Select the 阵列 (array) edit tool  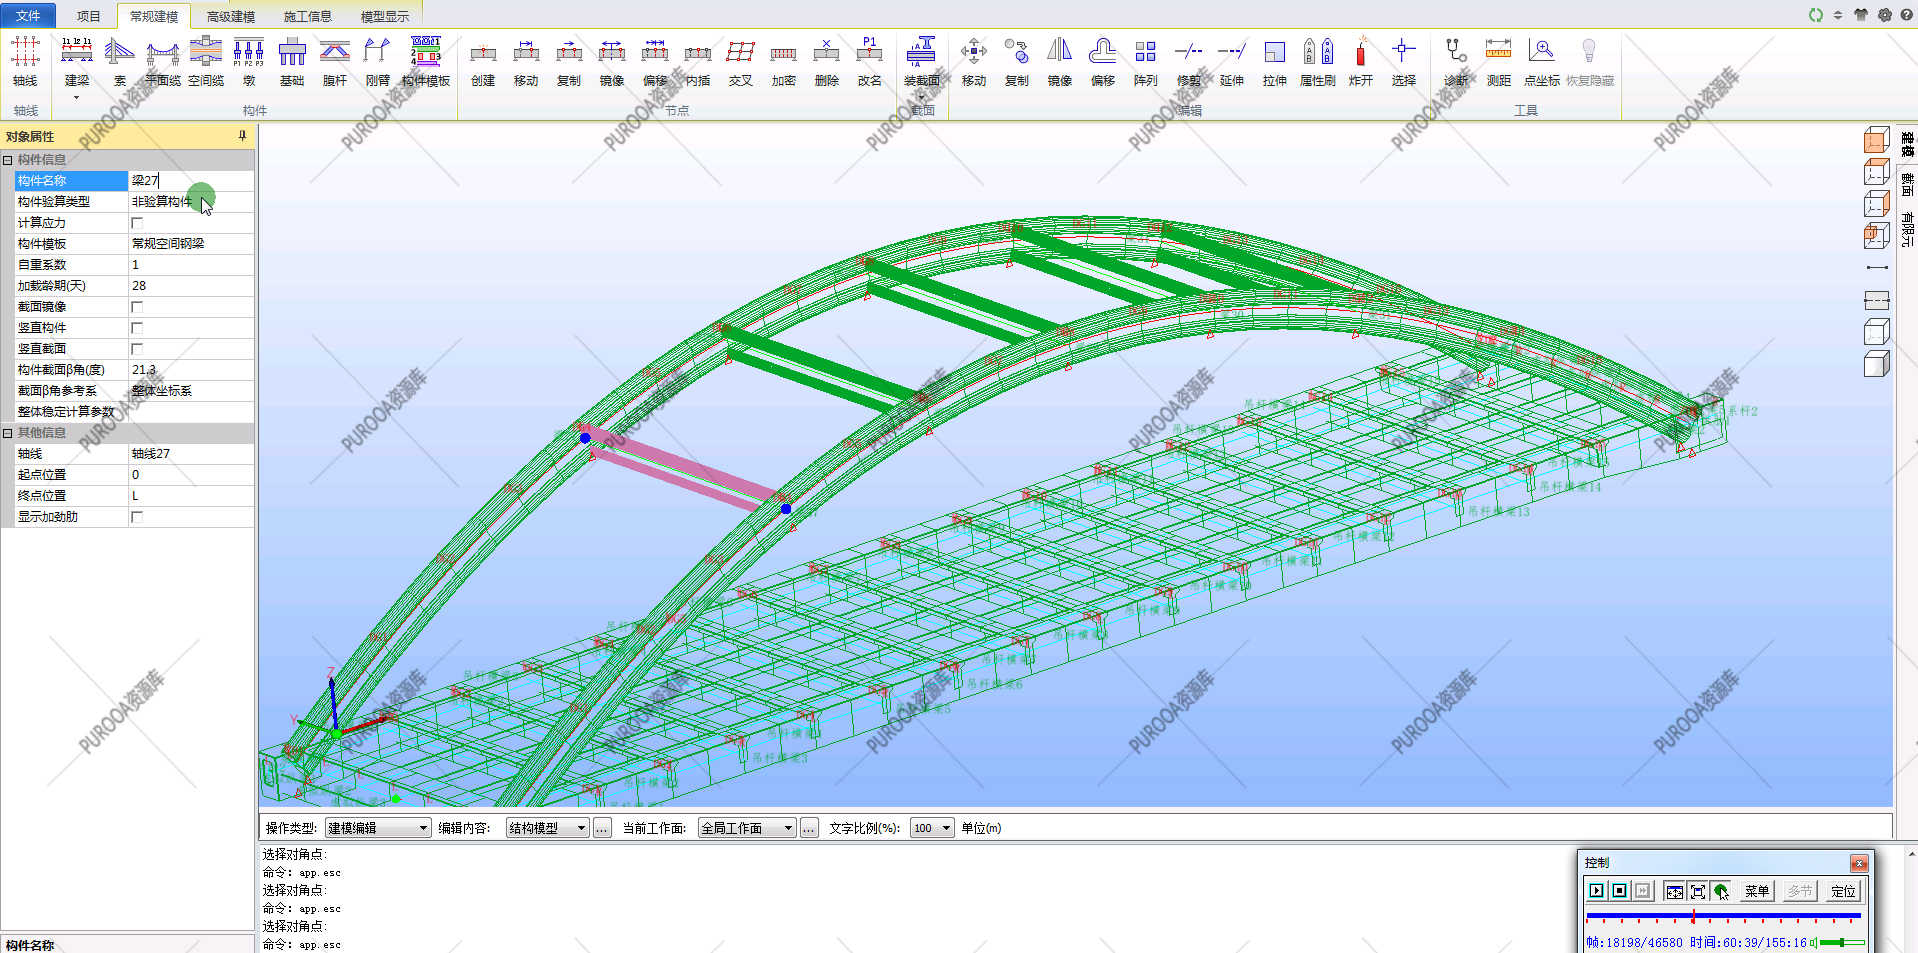click(x=1145, y=60)
